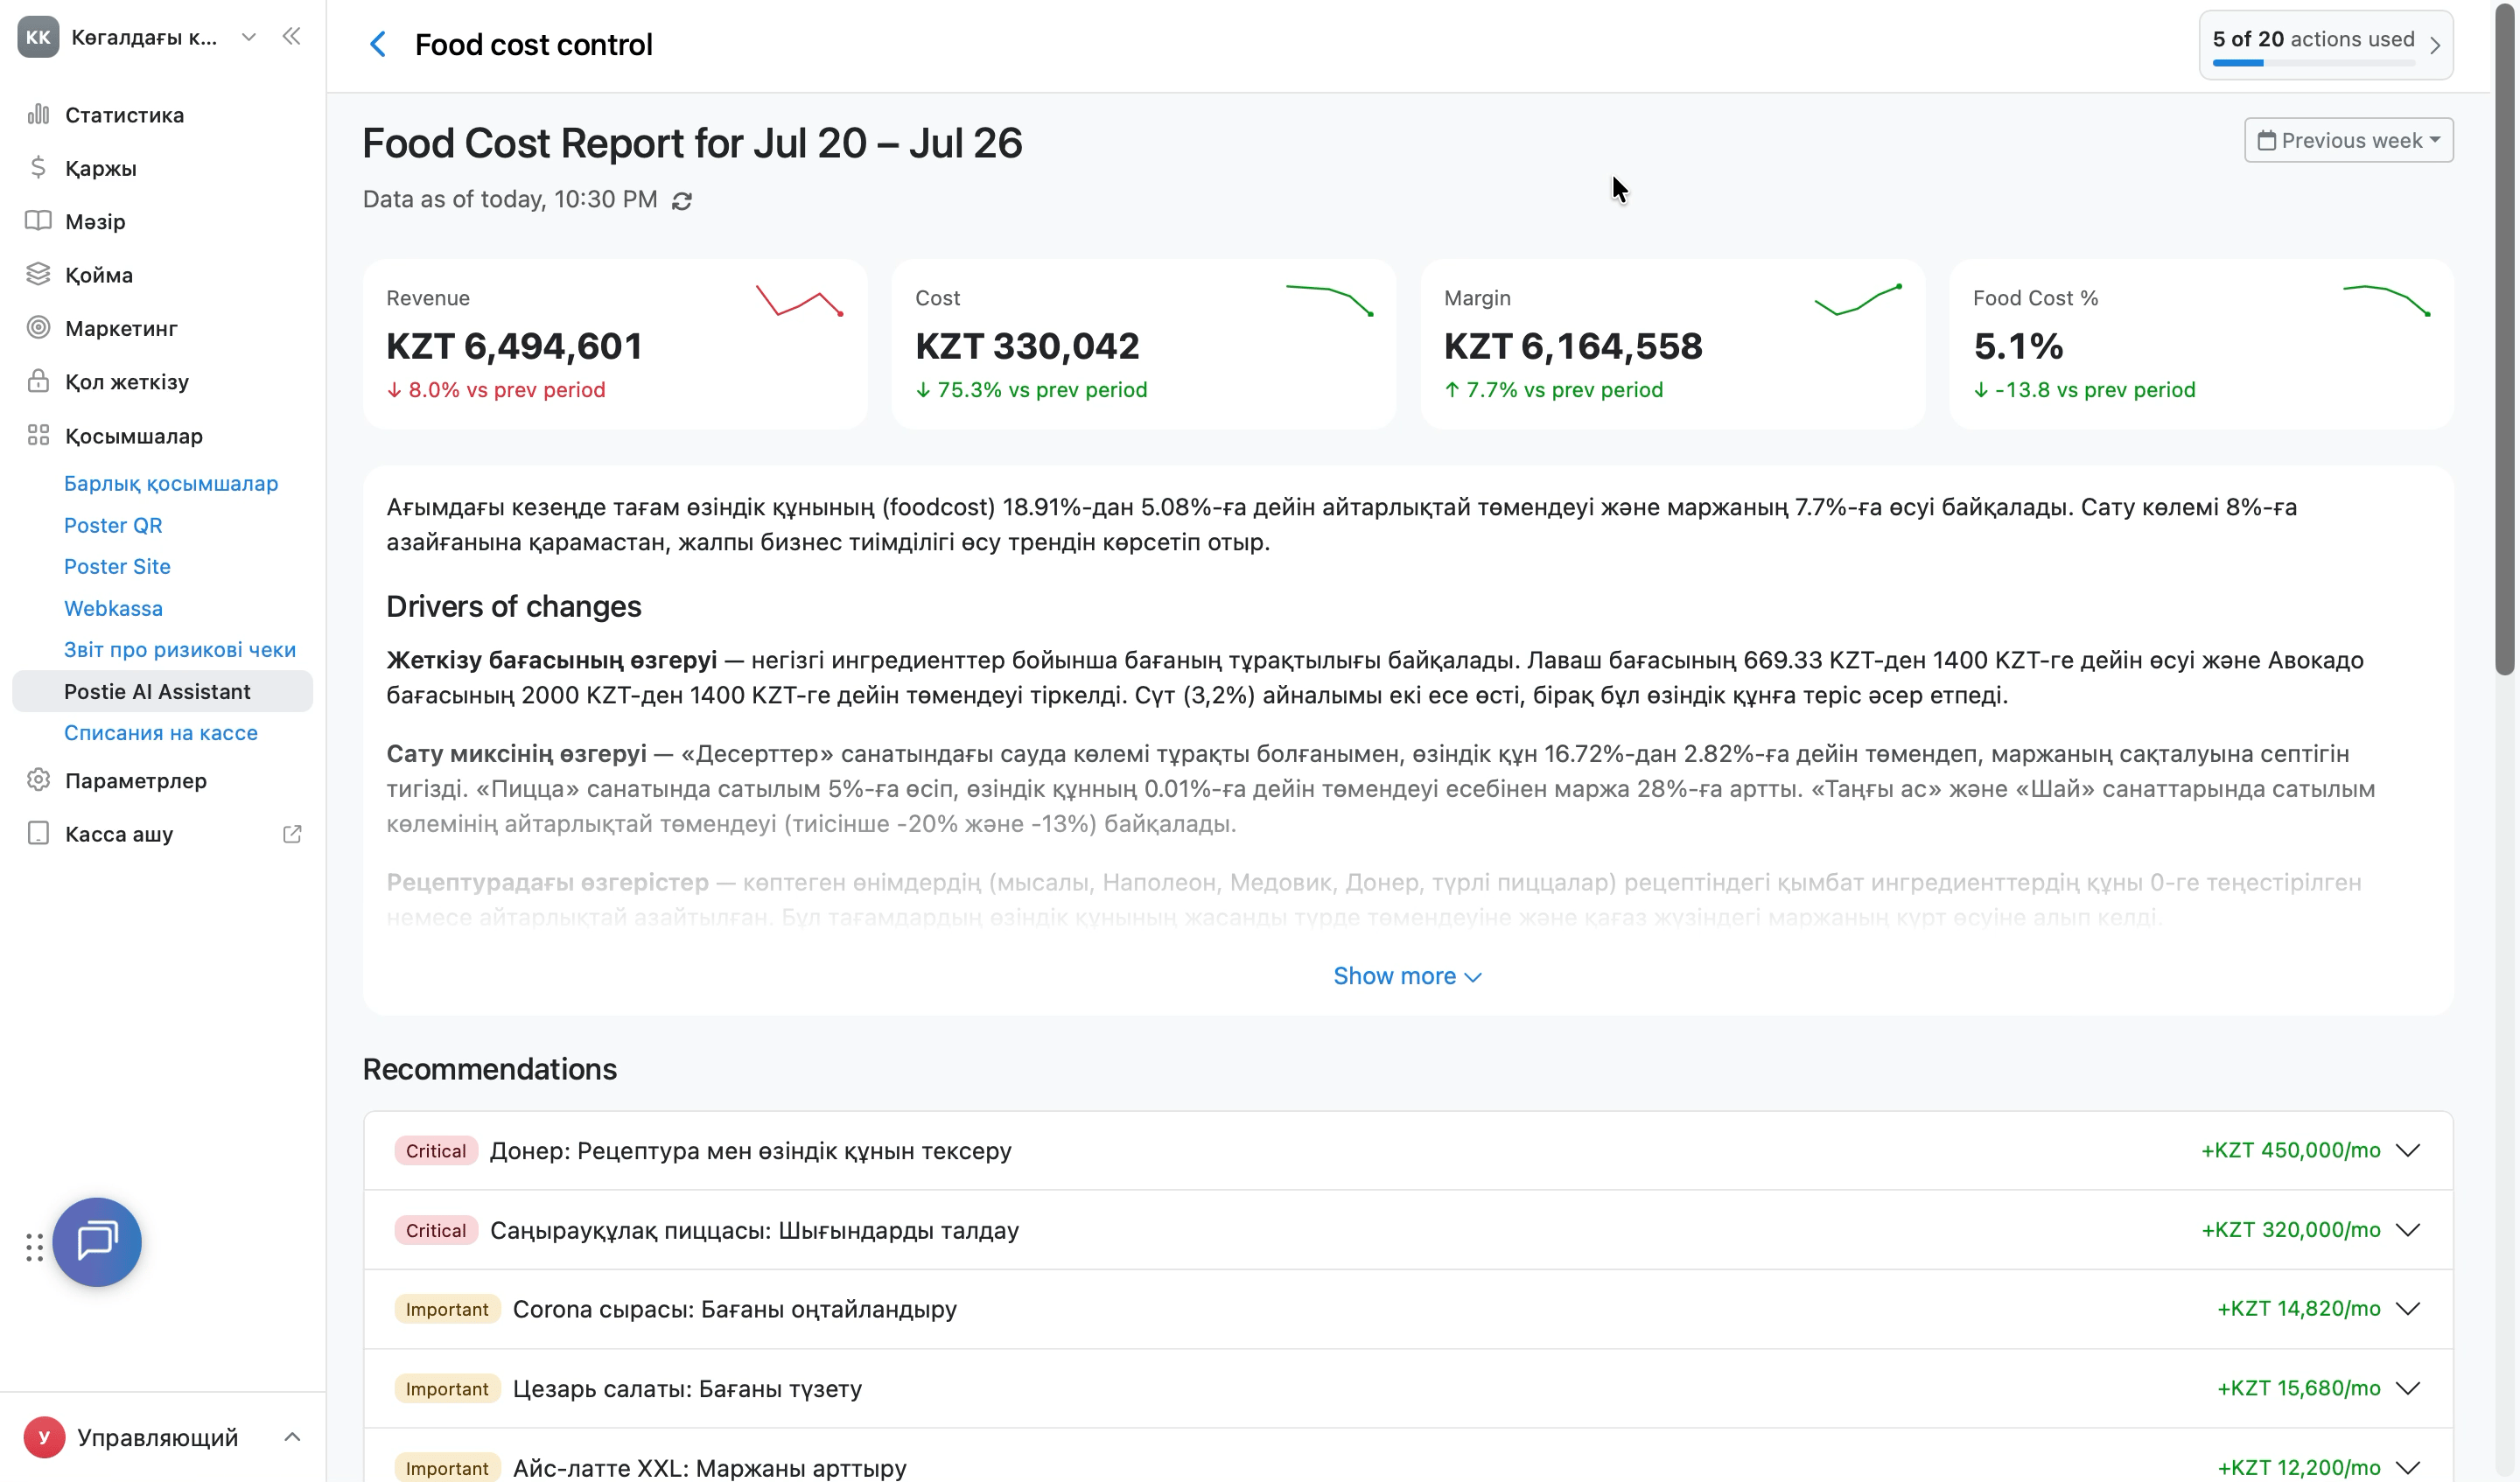Click the +KZT 320,000/mo value
This screenshot has width=2520, height=1482.
(2290, 1230)
